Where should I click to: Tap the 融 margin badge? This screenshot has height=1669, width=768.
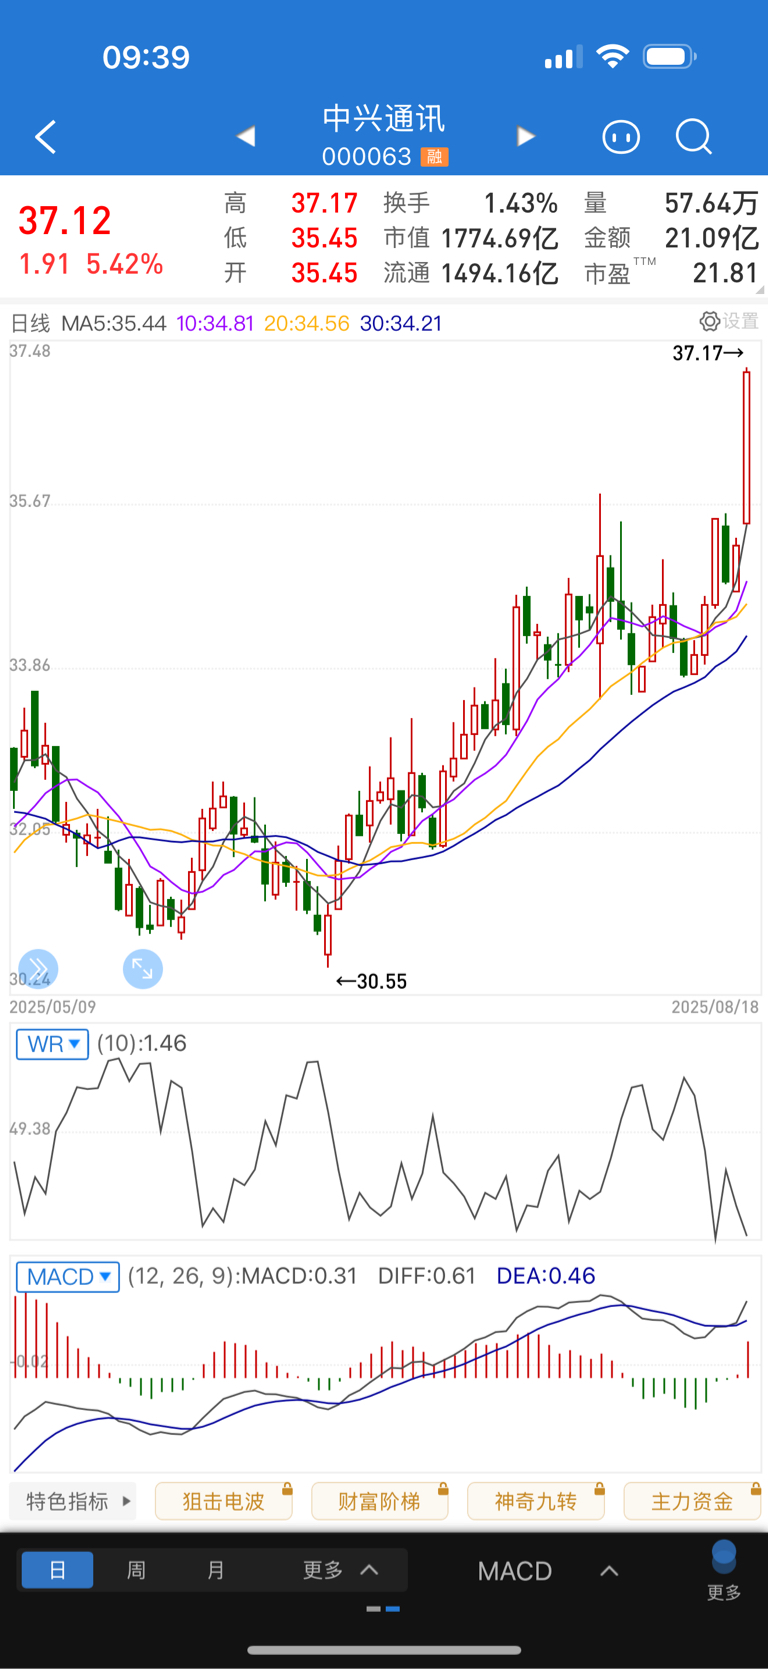point(434,157)
